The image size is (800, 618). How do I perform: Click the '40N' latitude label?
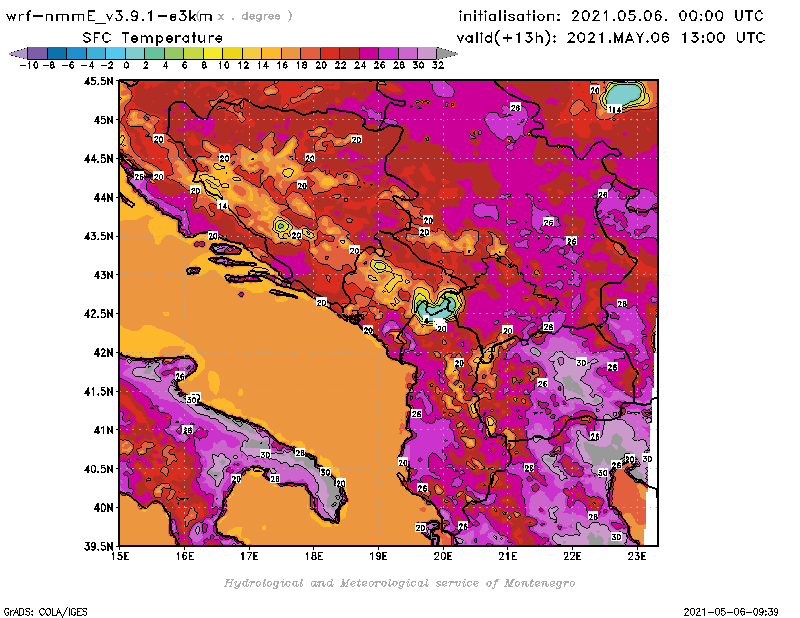103,508
